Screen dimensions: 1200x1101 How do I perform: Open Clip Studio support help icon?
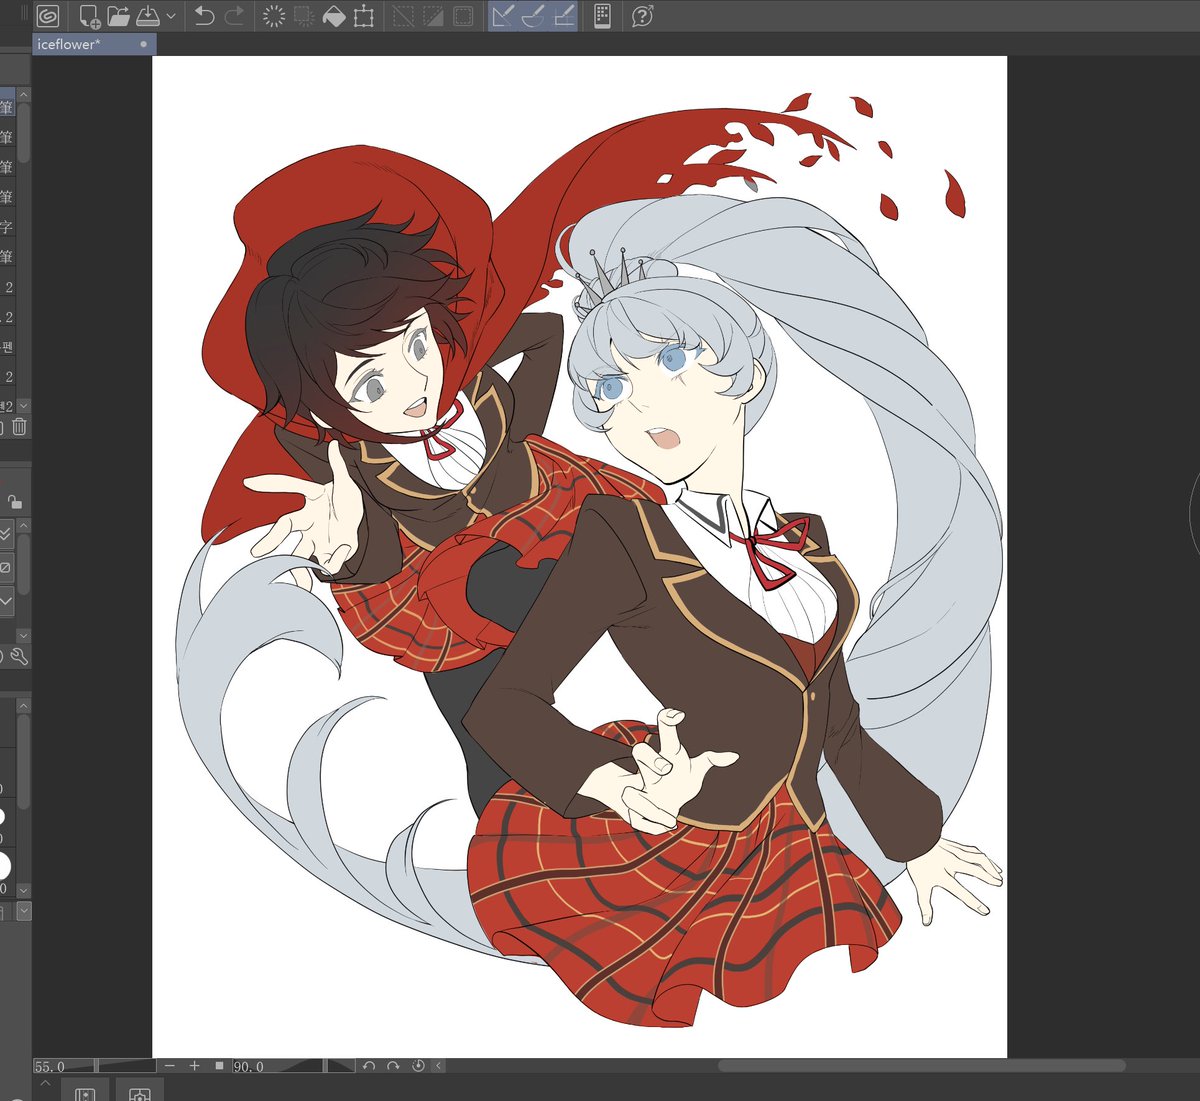[643, 16]
